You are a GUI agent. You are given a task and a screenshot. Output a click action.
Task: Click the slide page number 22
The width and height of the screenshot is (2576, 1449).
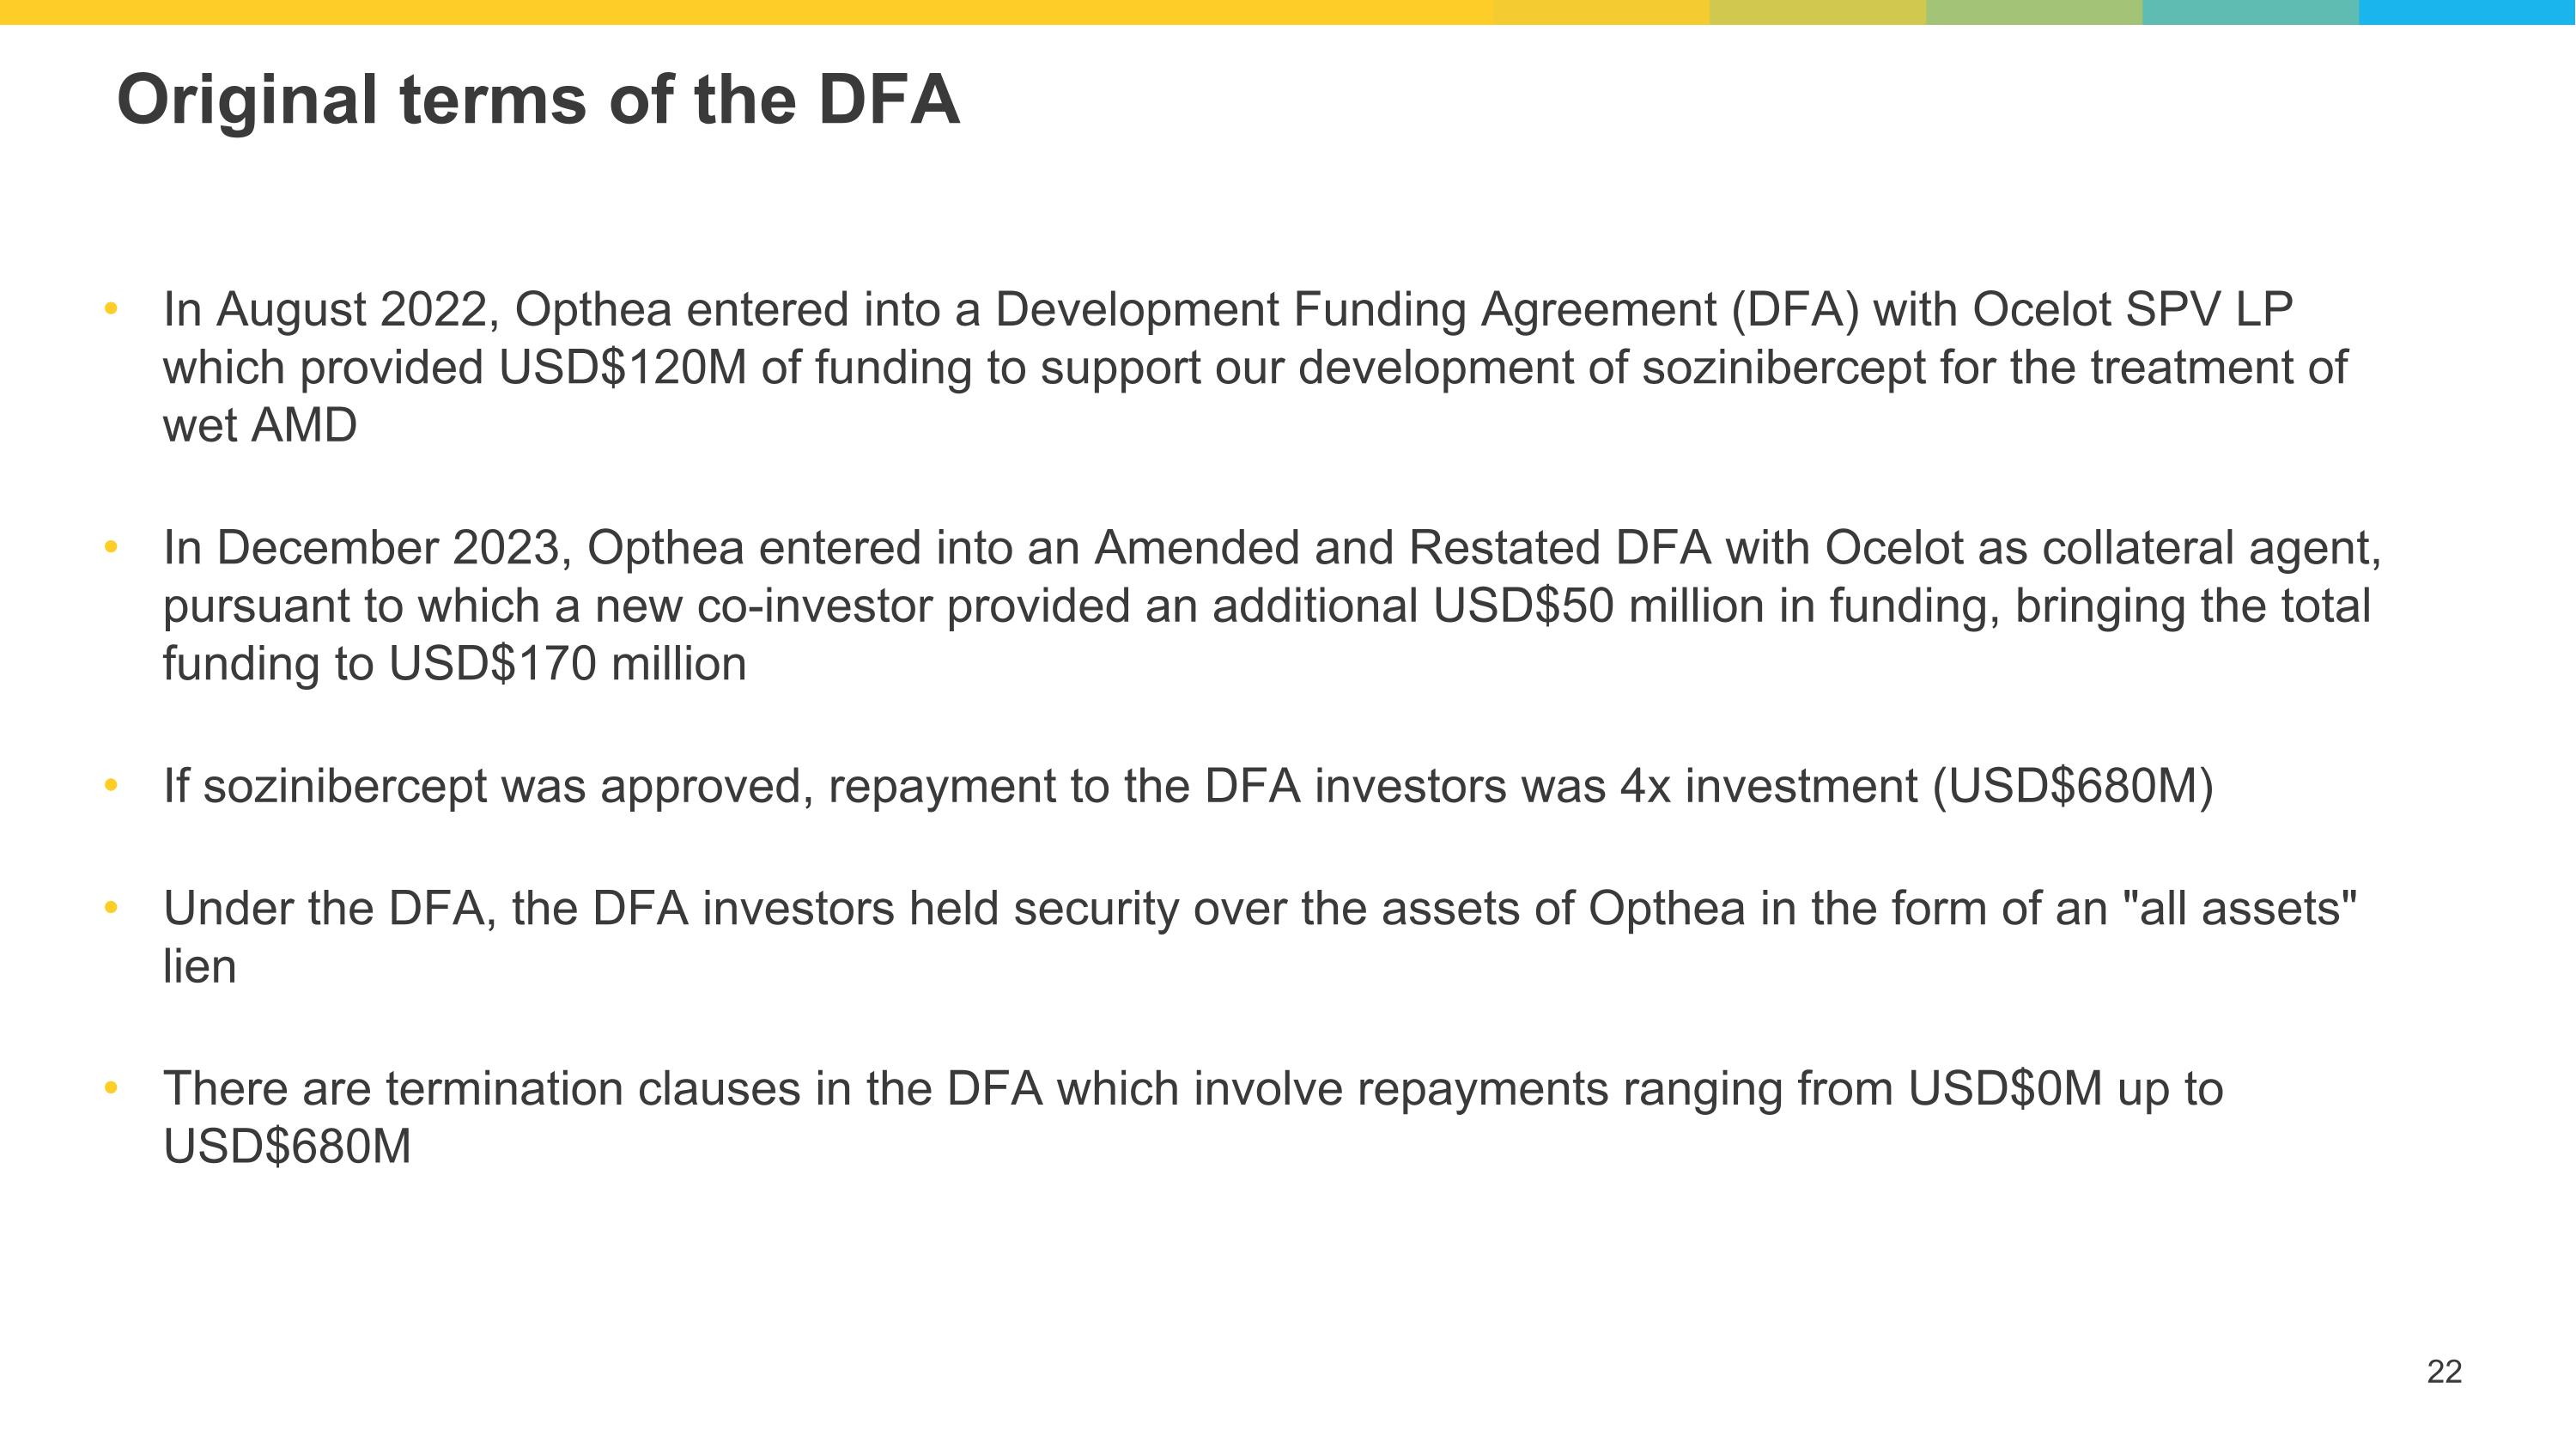[x=2443, y=1372]
